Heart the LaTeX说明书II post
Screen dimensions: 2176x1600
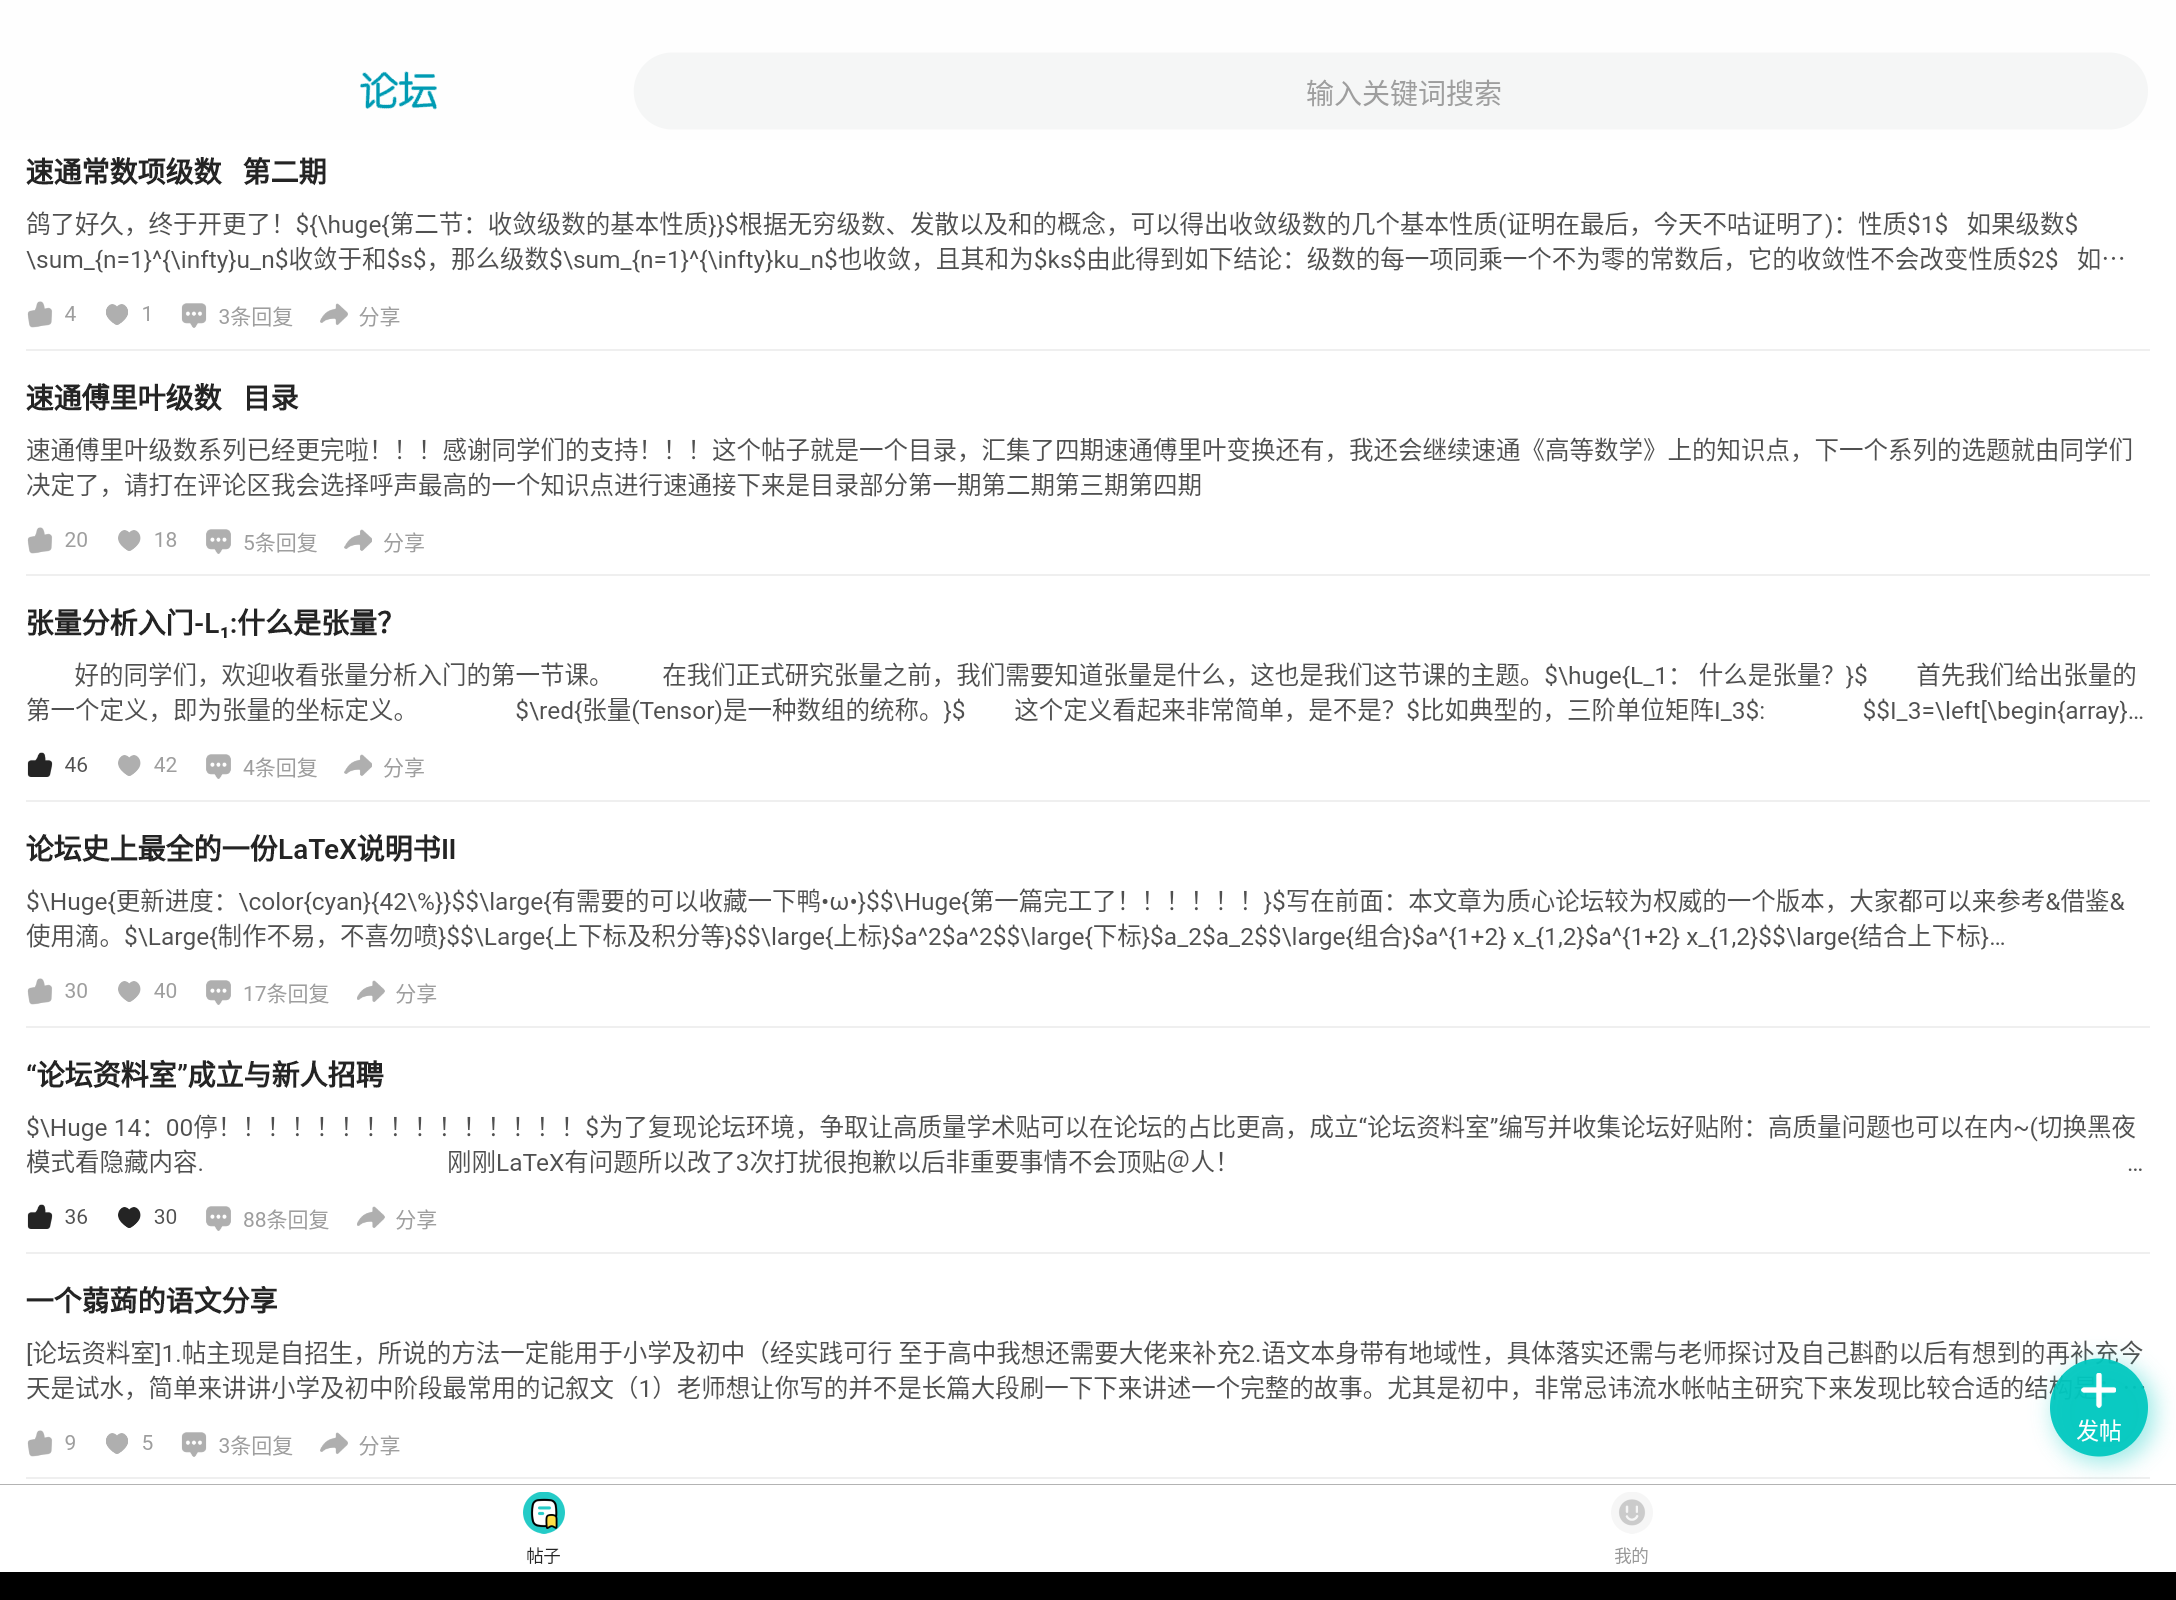[x=129, y=992]
